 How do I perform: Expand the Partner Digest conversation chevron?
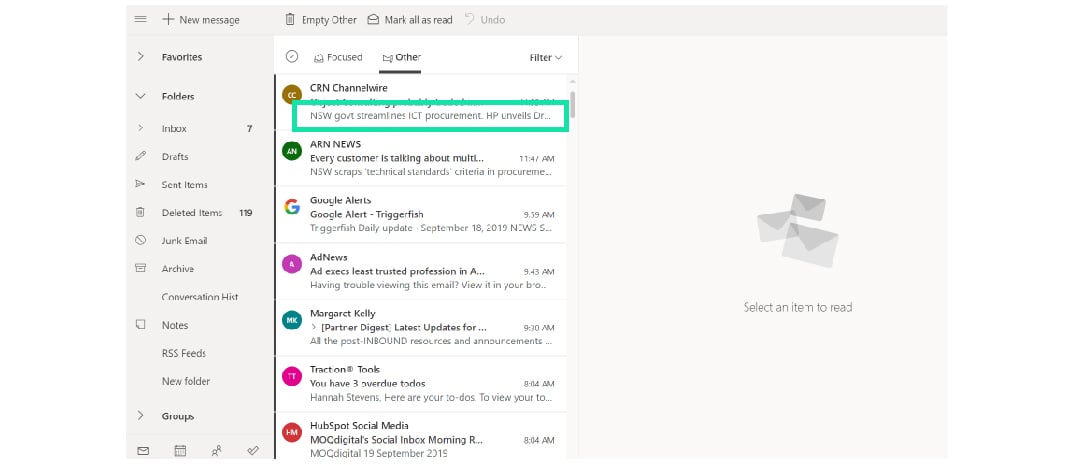(314, 327)
